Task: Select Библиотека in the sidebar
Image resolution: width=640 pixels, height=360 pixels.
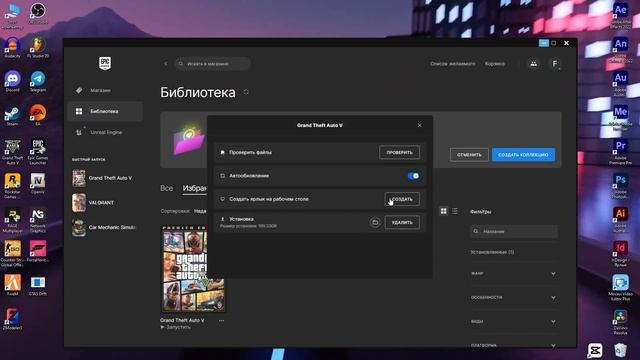Action: [105, 111]
